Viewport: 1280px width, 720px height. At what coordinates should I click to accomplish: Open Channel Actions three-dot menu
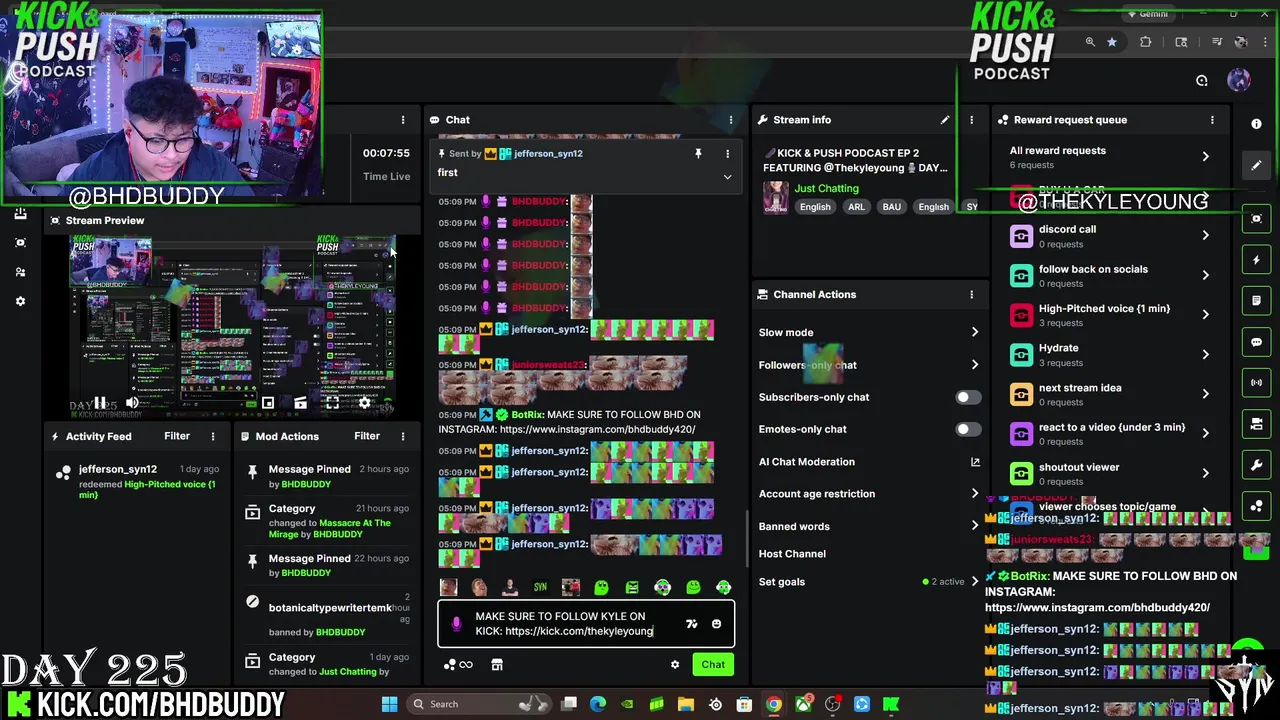point(971,295)
